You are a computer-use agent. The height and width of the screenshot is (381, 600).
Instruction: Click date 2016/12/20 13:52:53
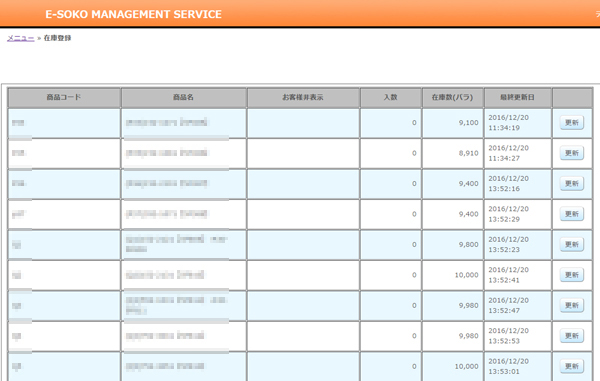[x=509, y=336]
